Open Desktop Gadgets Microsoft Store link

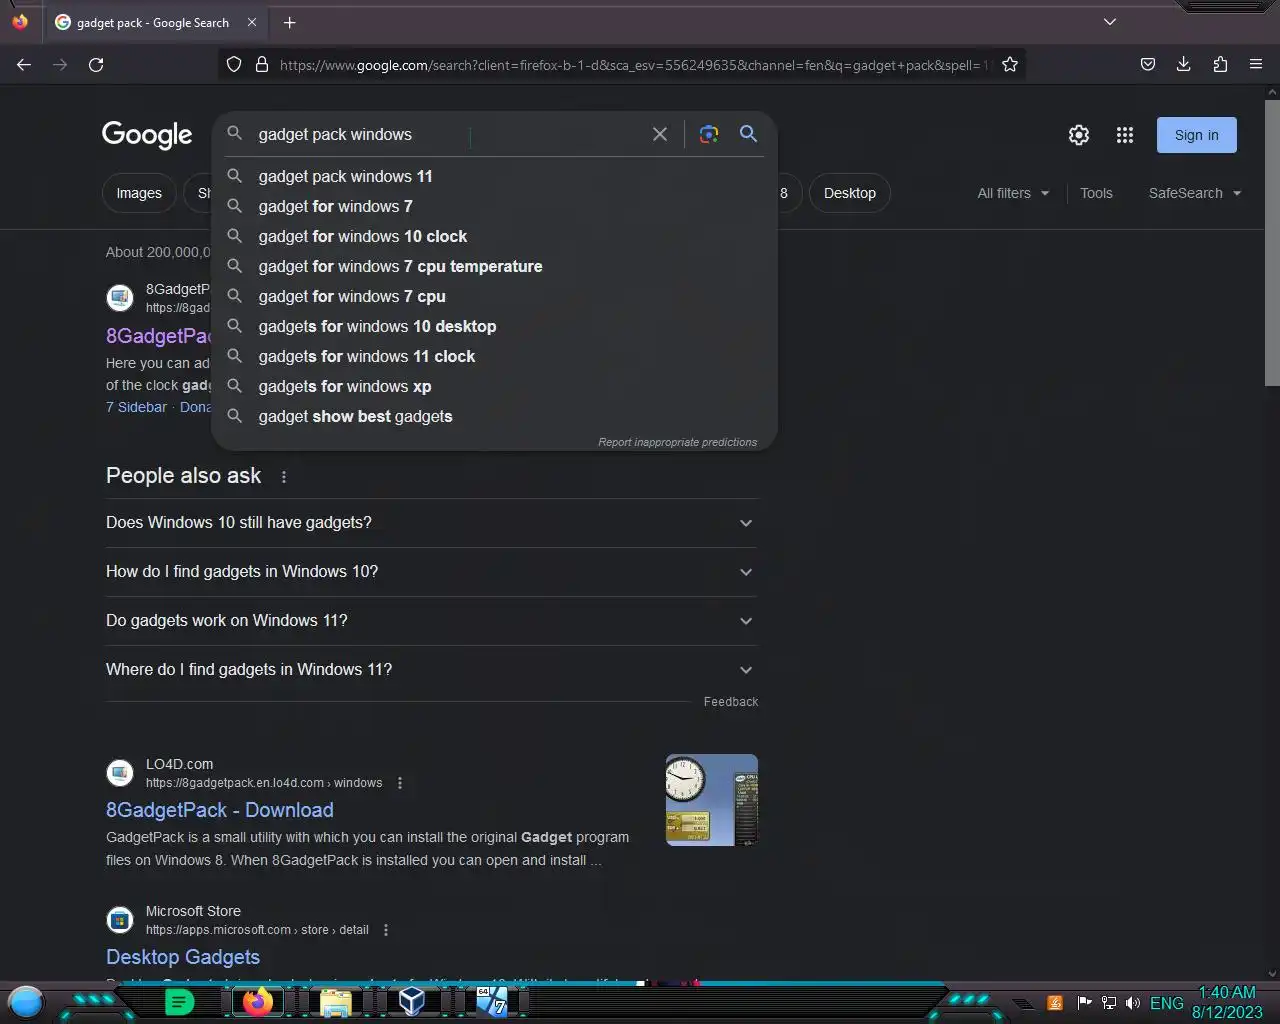pos(183,957)
